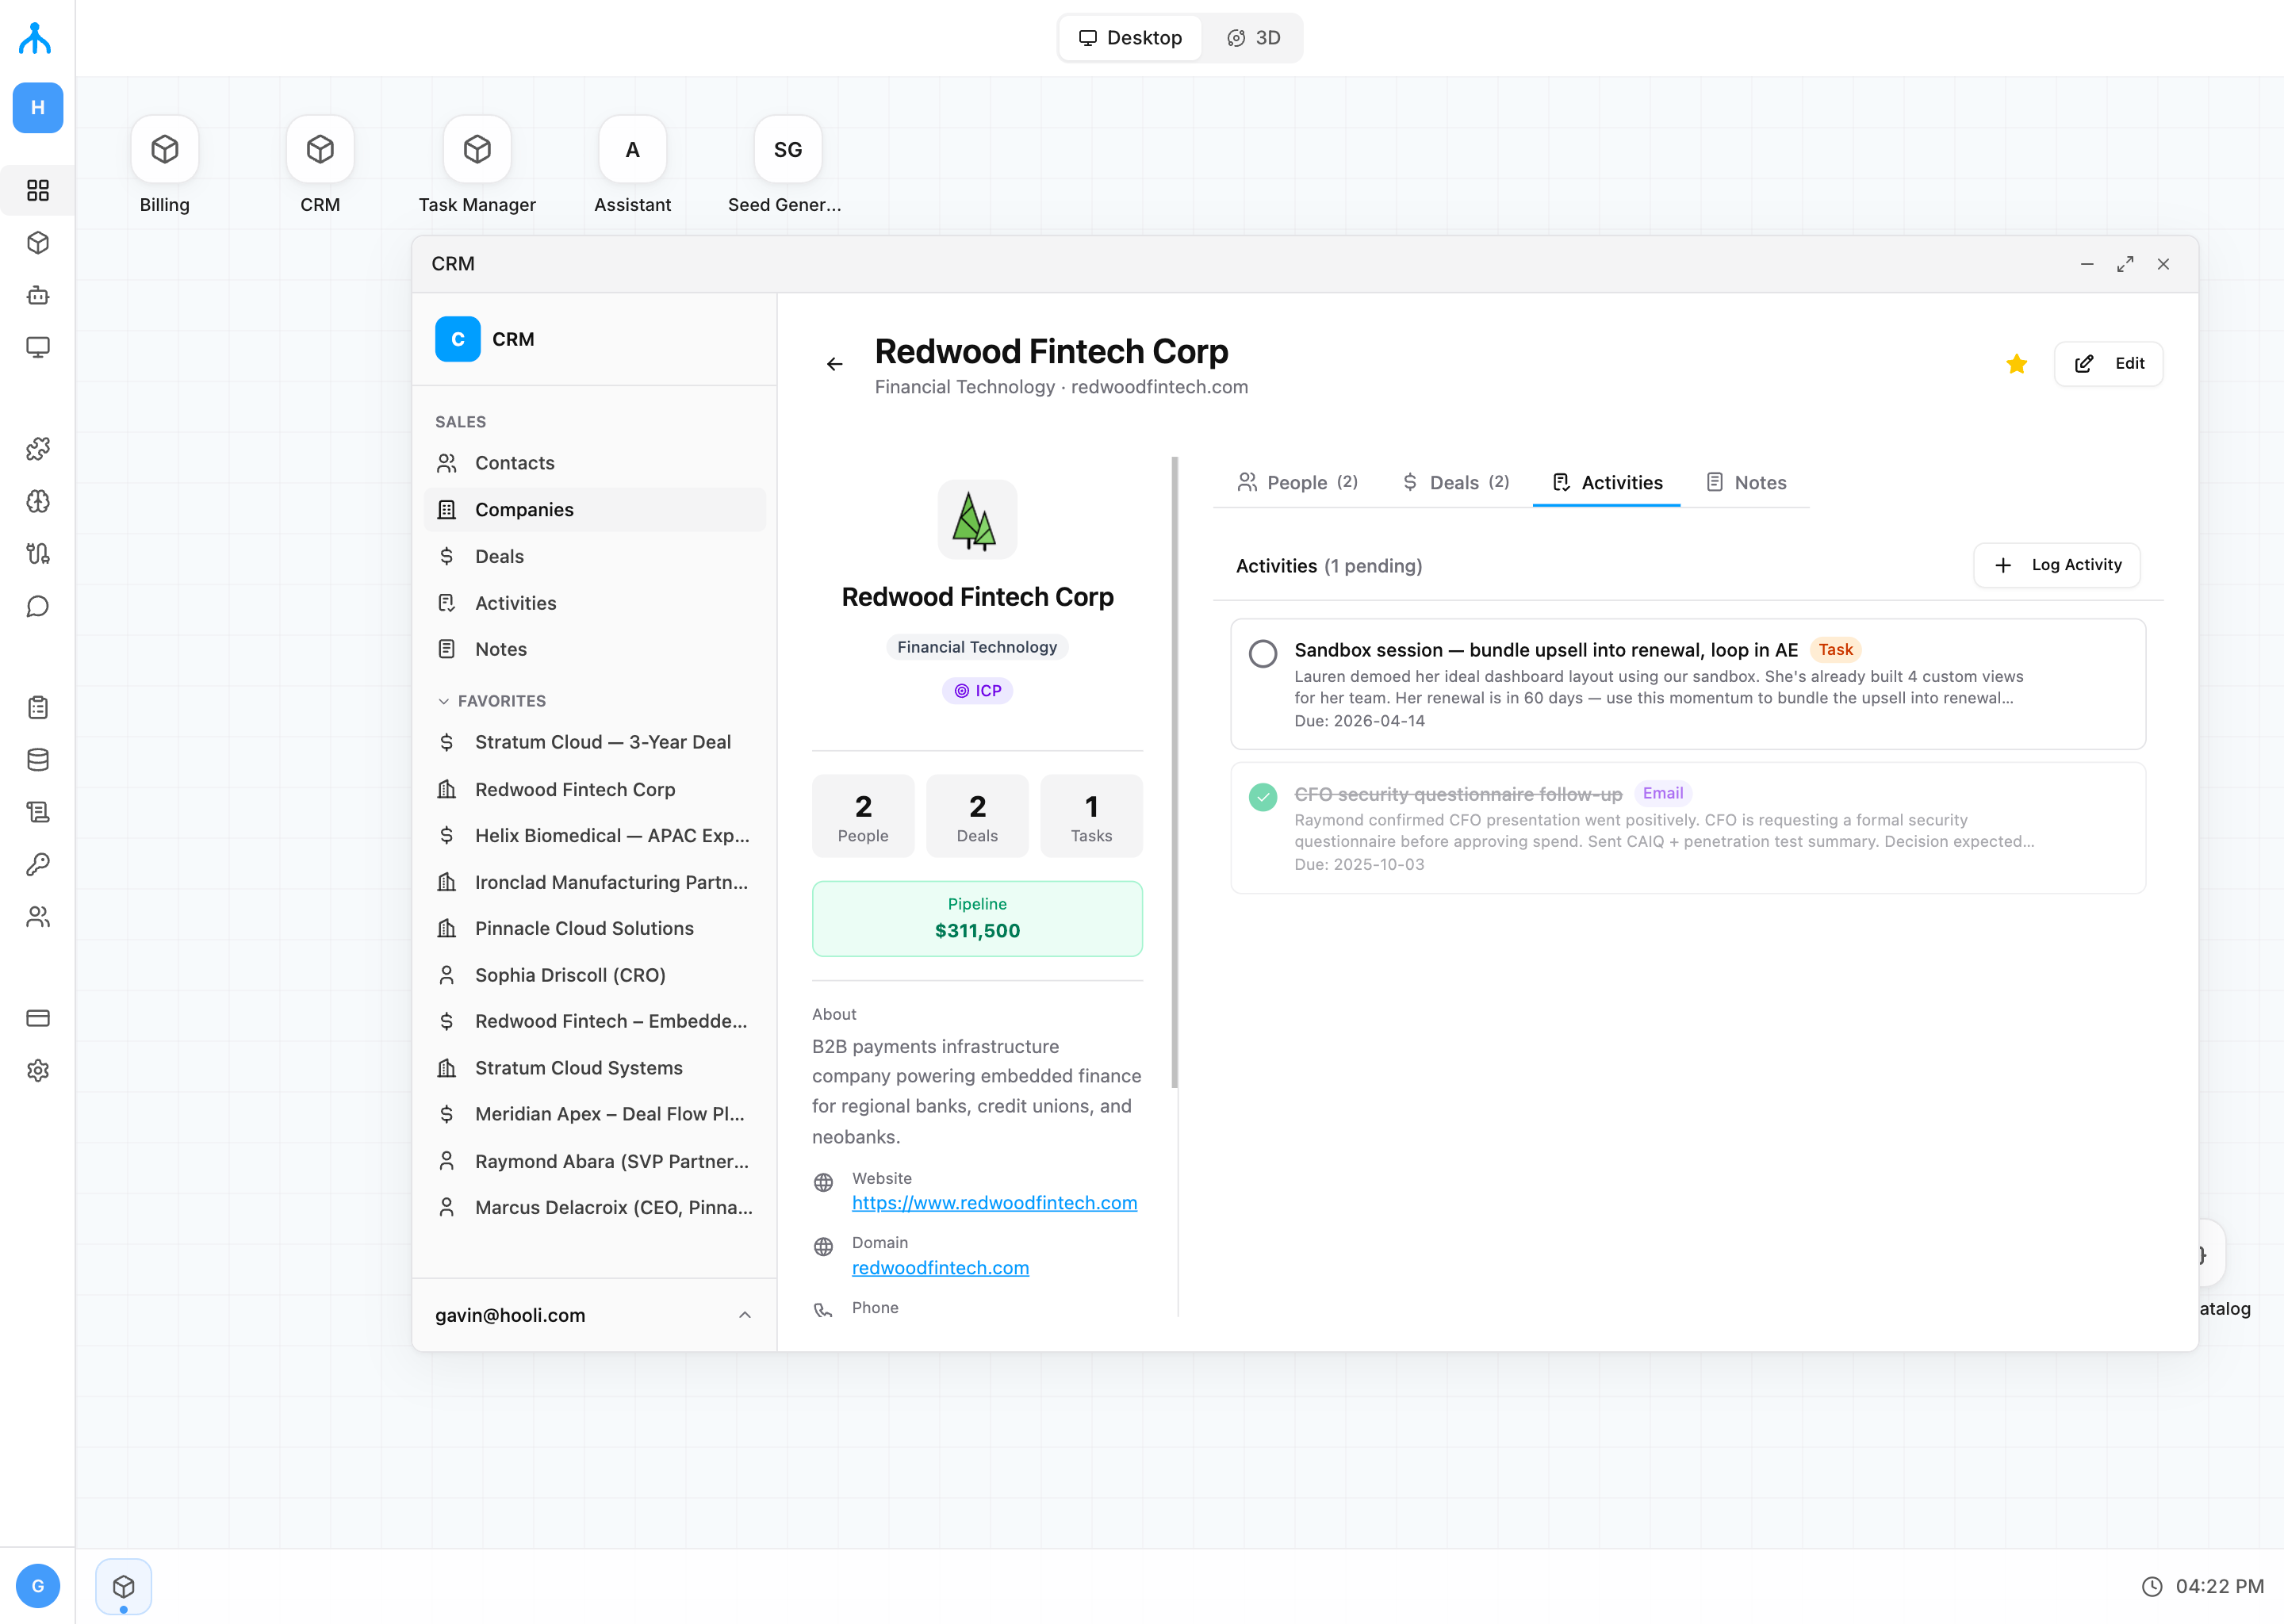Image resolution: width=2284 pixels, height=1624 pixels.
Task: Open the Settings gear at the bottom sidebar
Action: pyautogui.click(x=37, y=1070)
